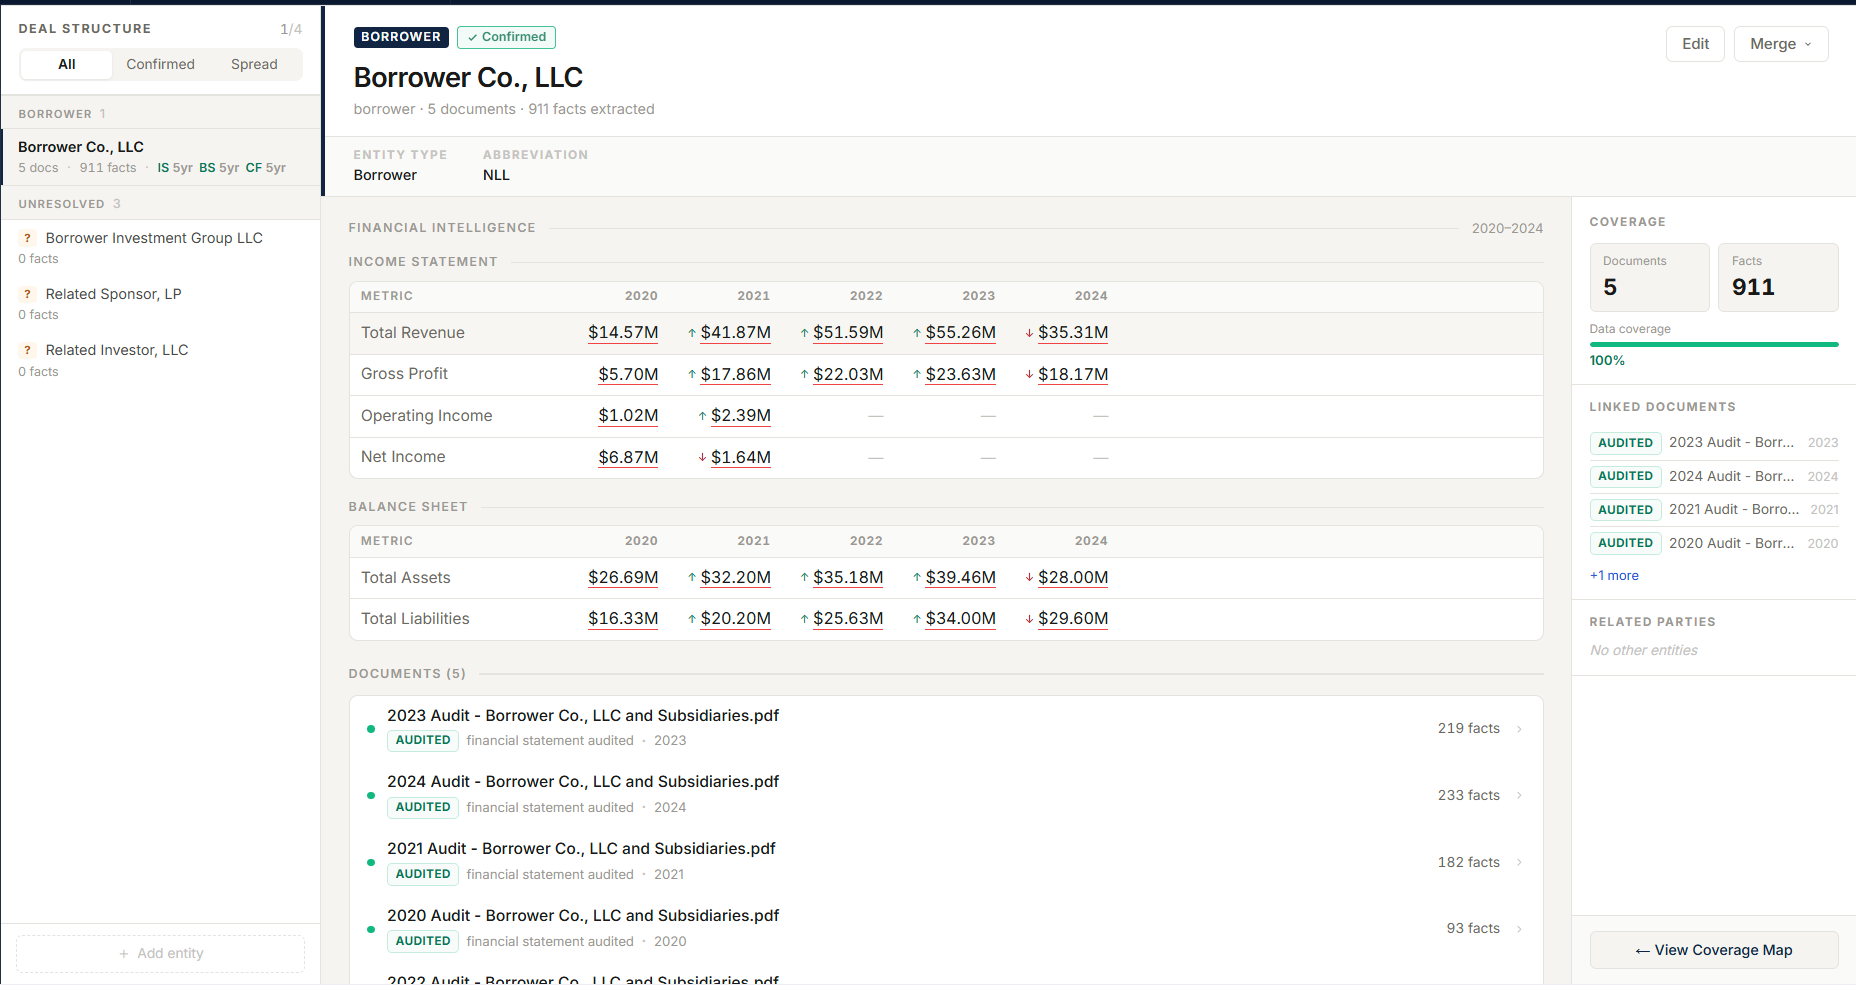Viewport: 1856px width, 985px height.
Task: Select Borrower Co., LLC entity in sidebar
Action: pyautogui.click(x=161, y=157)
